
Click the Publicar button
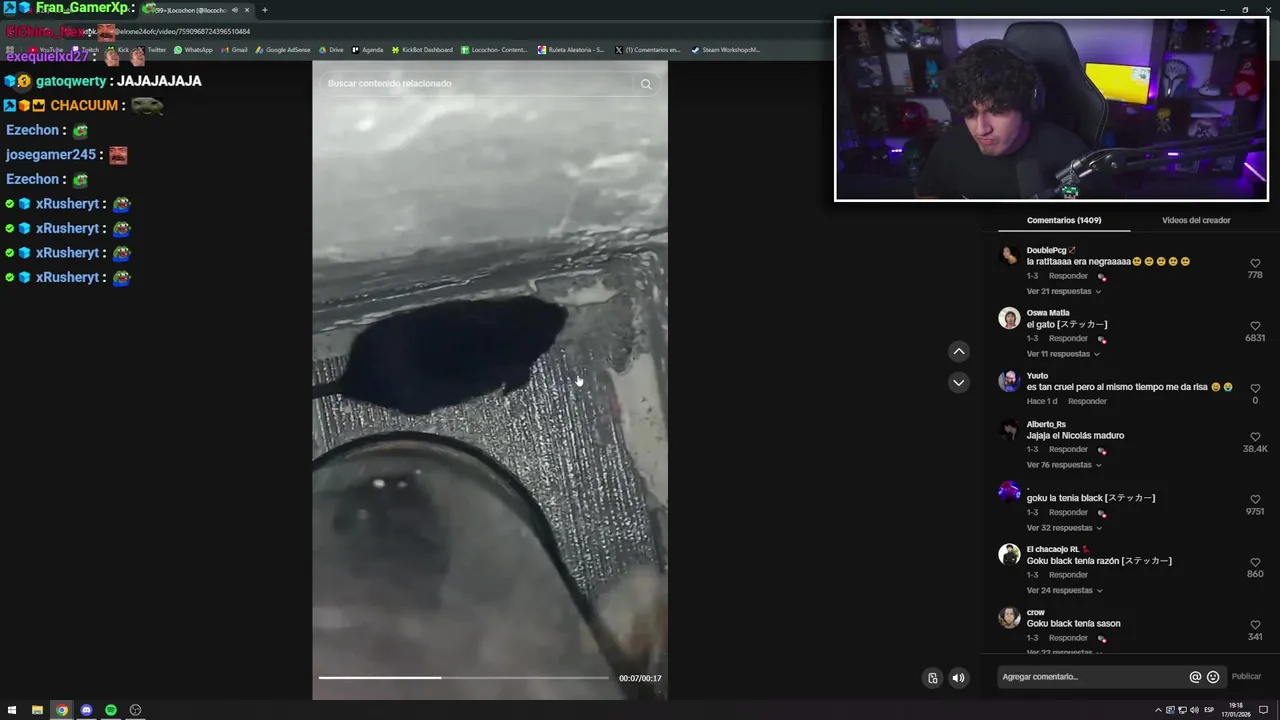click(1246, 677)
